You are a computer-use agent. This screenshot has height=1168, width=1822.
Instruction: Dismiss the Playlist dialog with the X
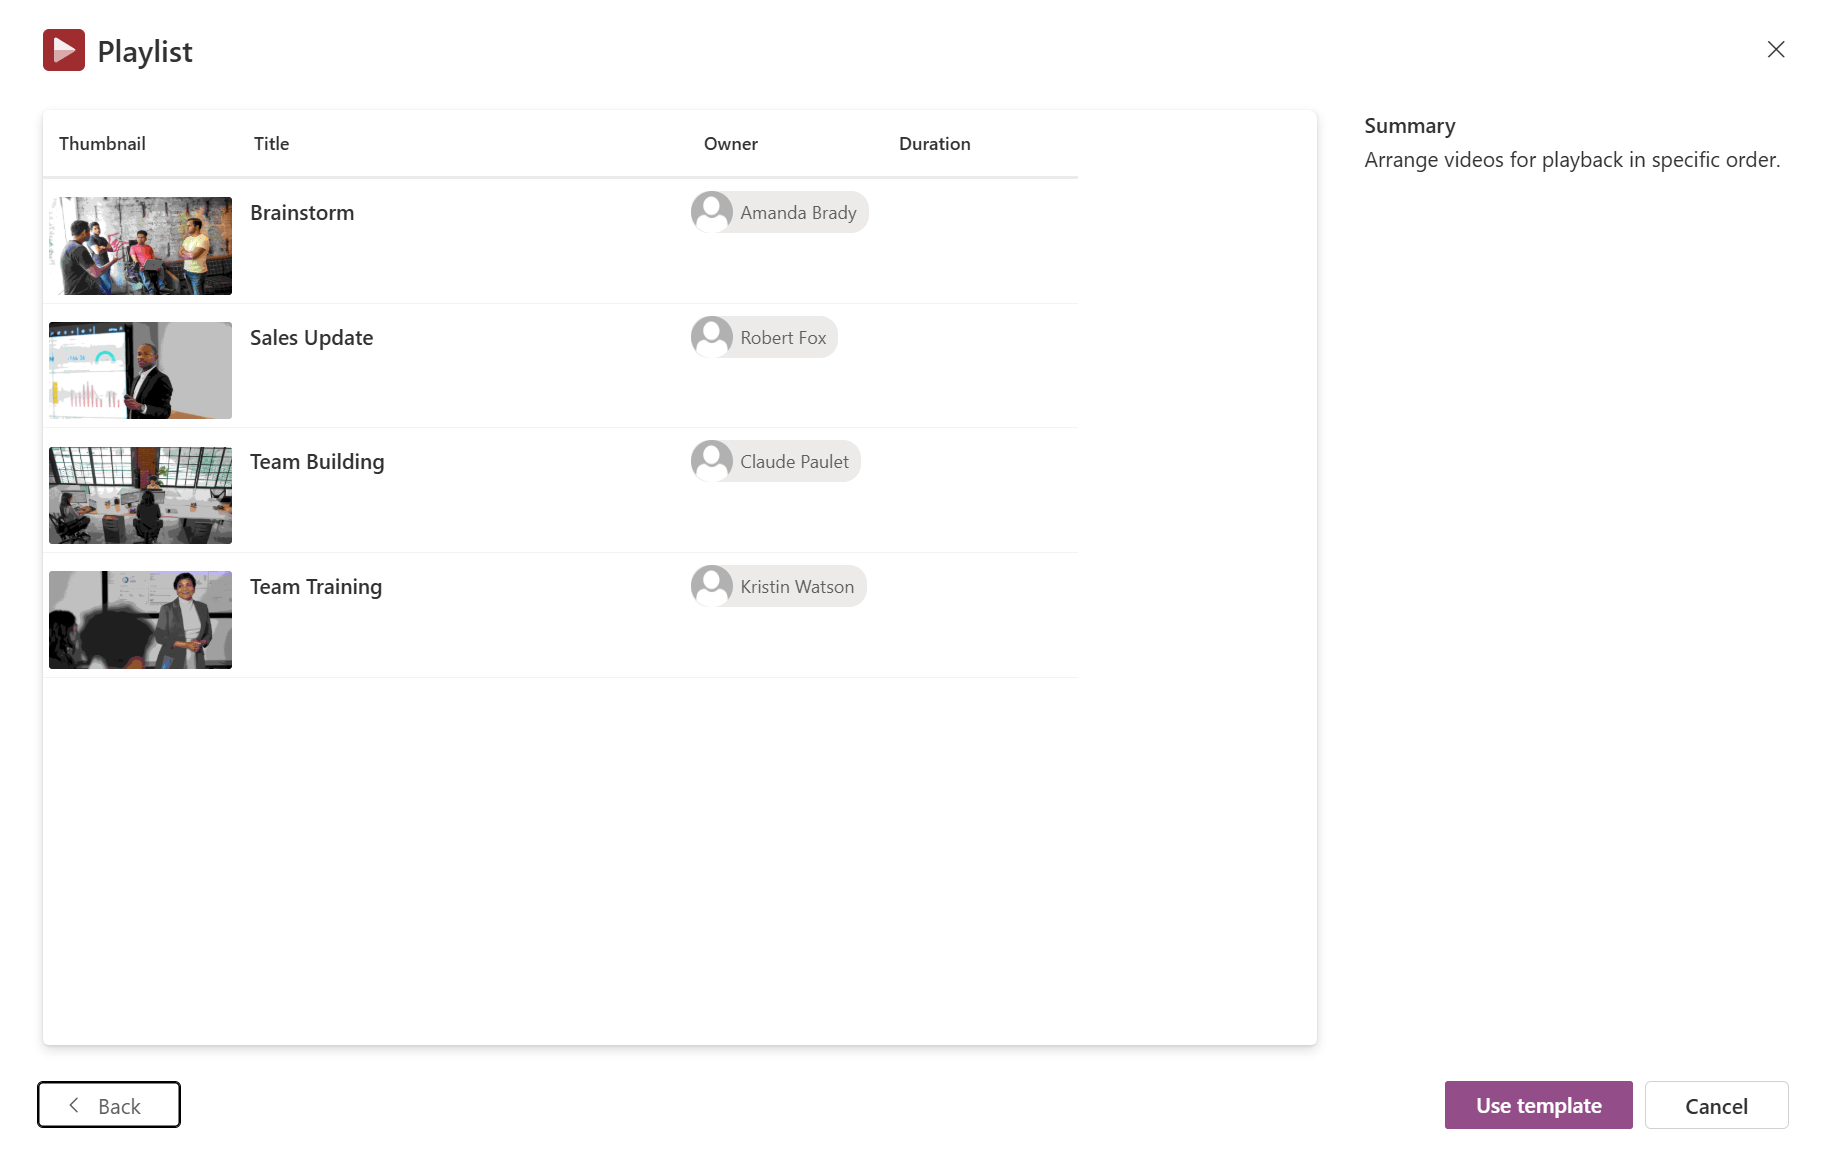[x=1776, y=49]
